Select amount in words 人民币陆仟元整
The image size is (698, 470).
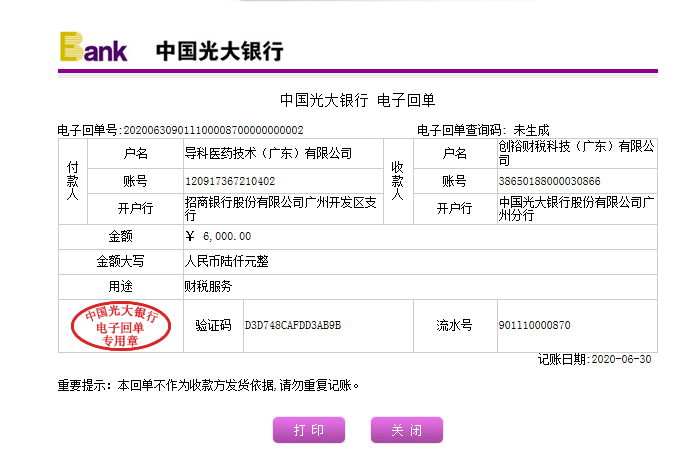pos(227,261)
